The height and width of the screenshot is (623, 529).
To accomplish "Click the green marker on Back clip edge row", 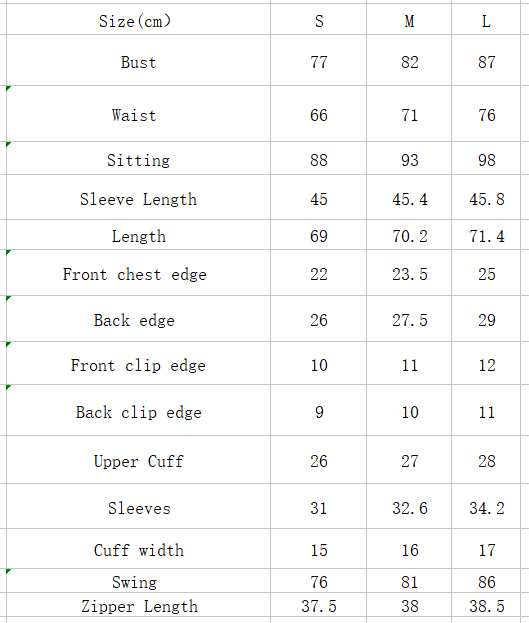I will tap(9, 387).
